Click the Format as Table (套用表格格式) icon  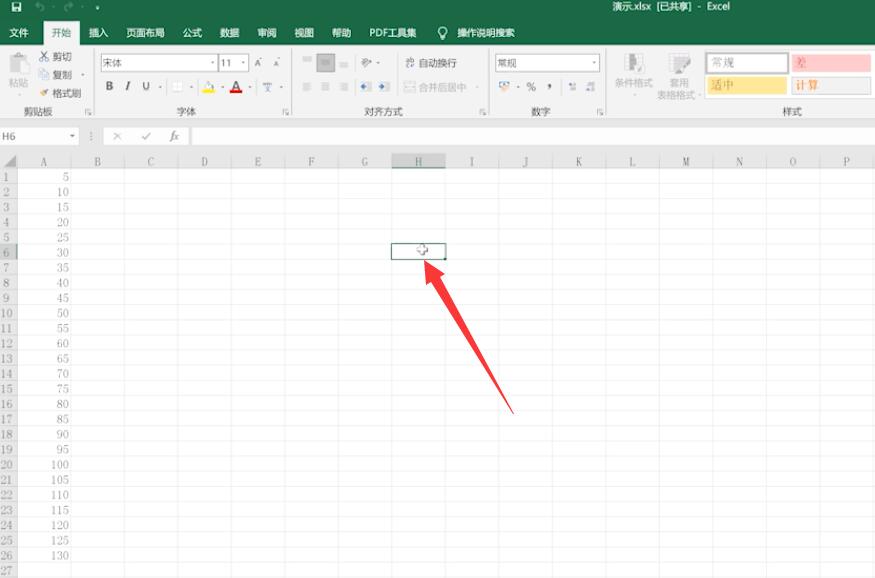tap(679, 62)
